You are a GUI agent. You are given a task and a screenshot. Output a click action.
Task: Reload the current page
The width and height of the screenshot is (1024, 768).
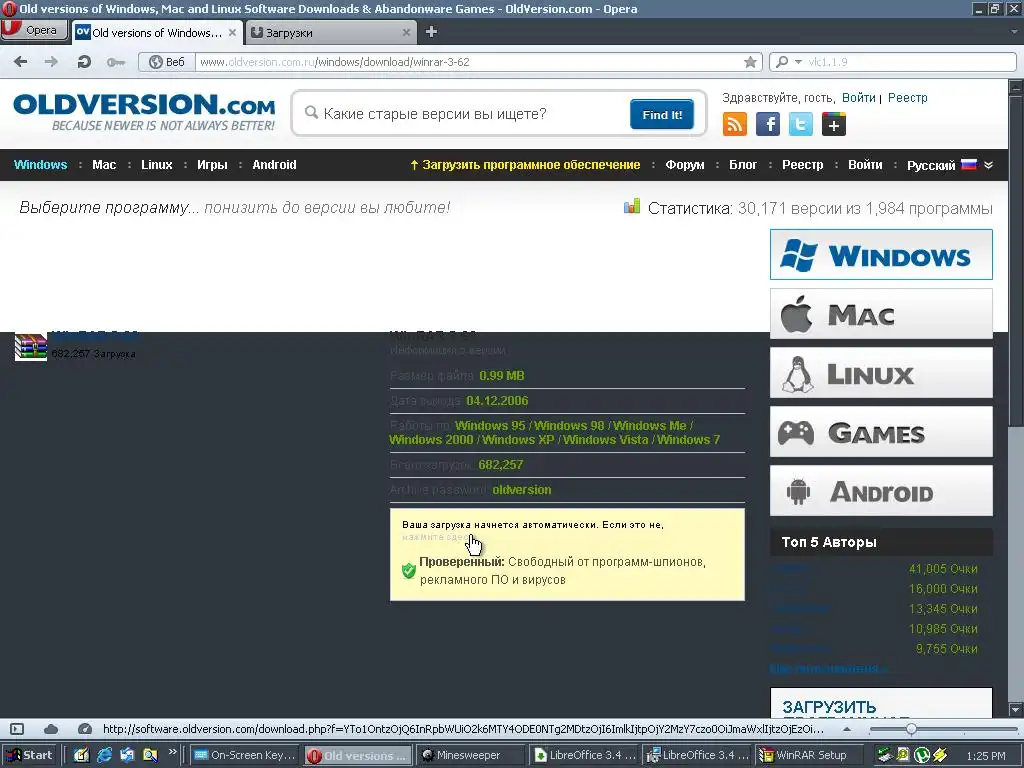(x=84, y=62)
